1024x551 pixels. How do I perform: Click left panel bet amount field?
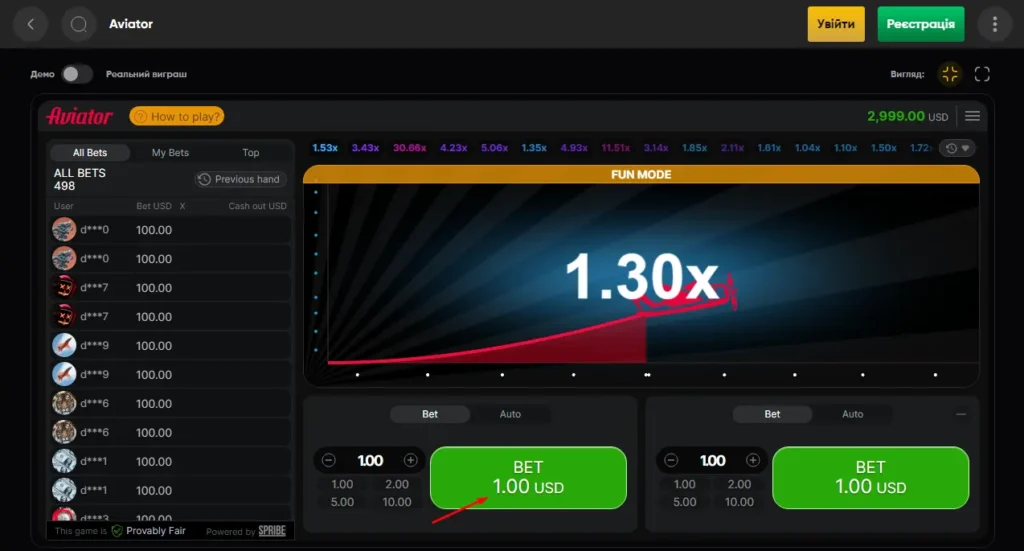[370, 460]
